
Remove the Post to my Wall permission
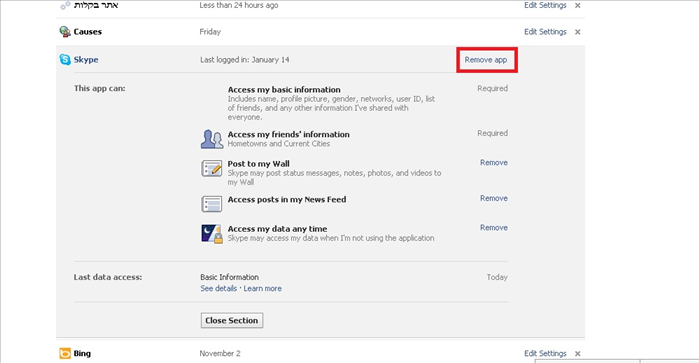494,163
